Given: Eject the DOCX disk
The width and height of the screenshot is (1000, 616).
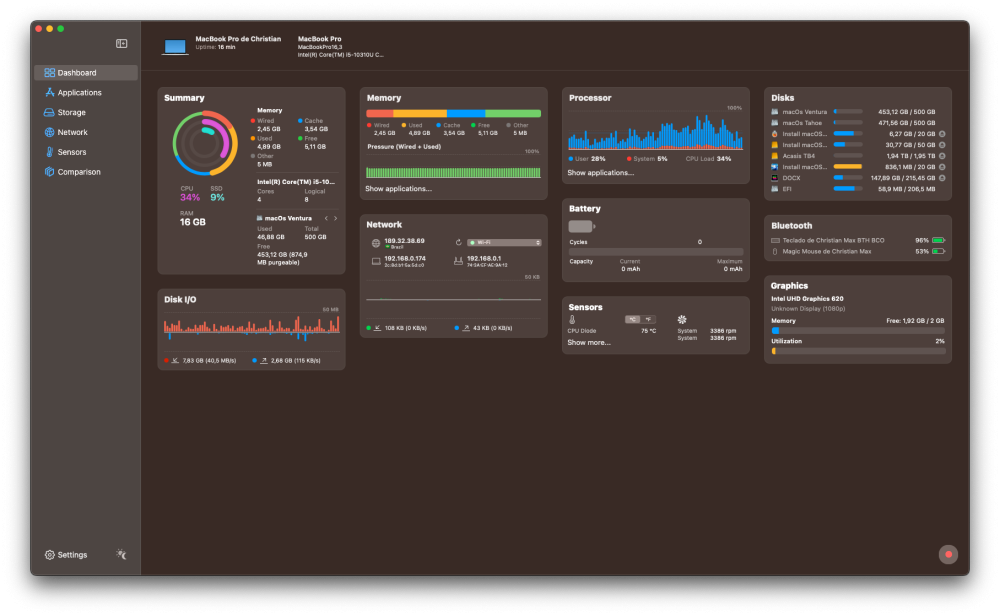Looking at the screenshot, I should 942,178.
